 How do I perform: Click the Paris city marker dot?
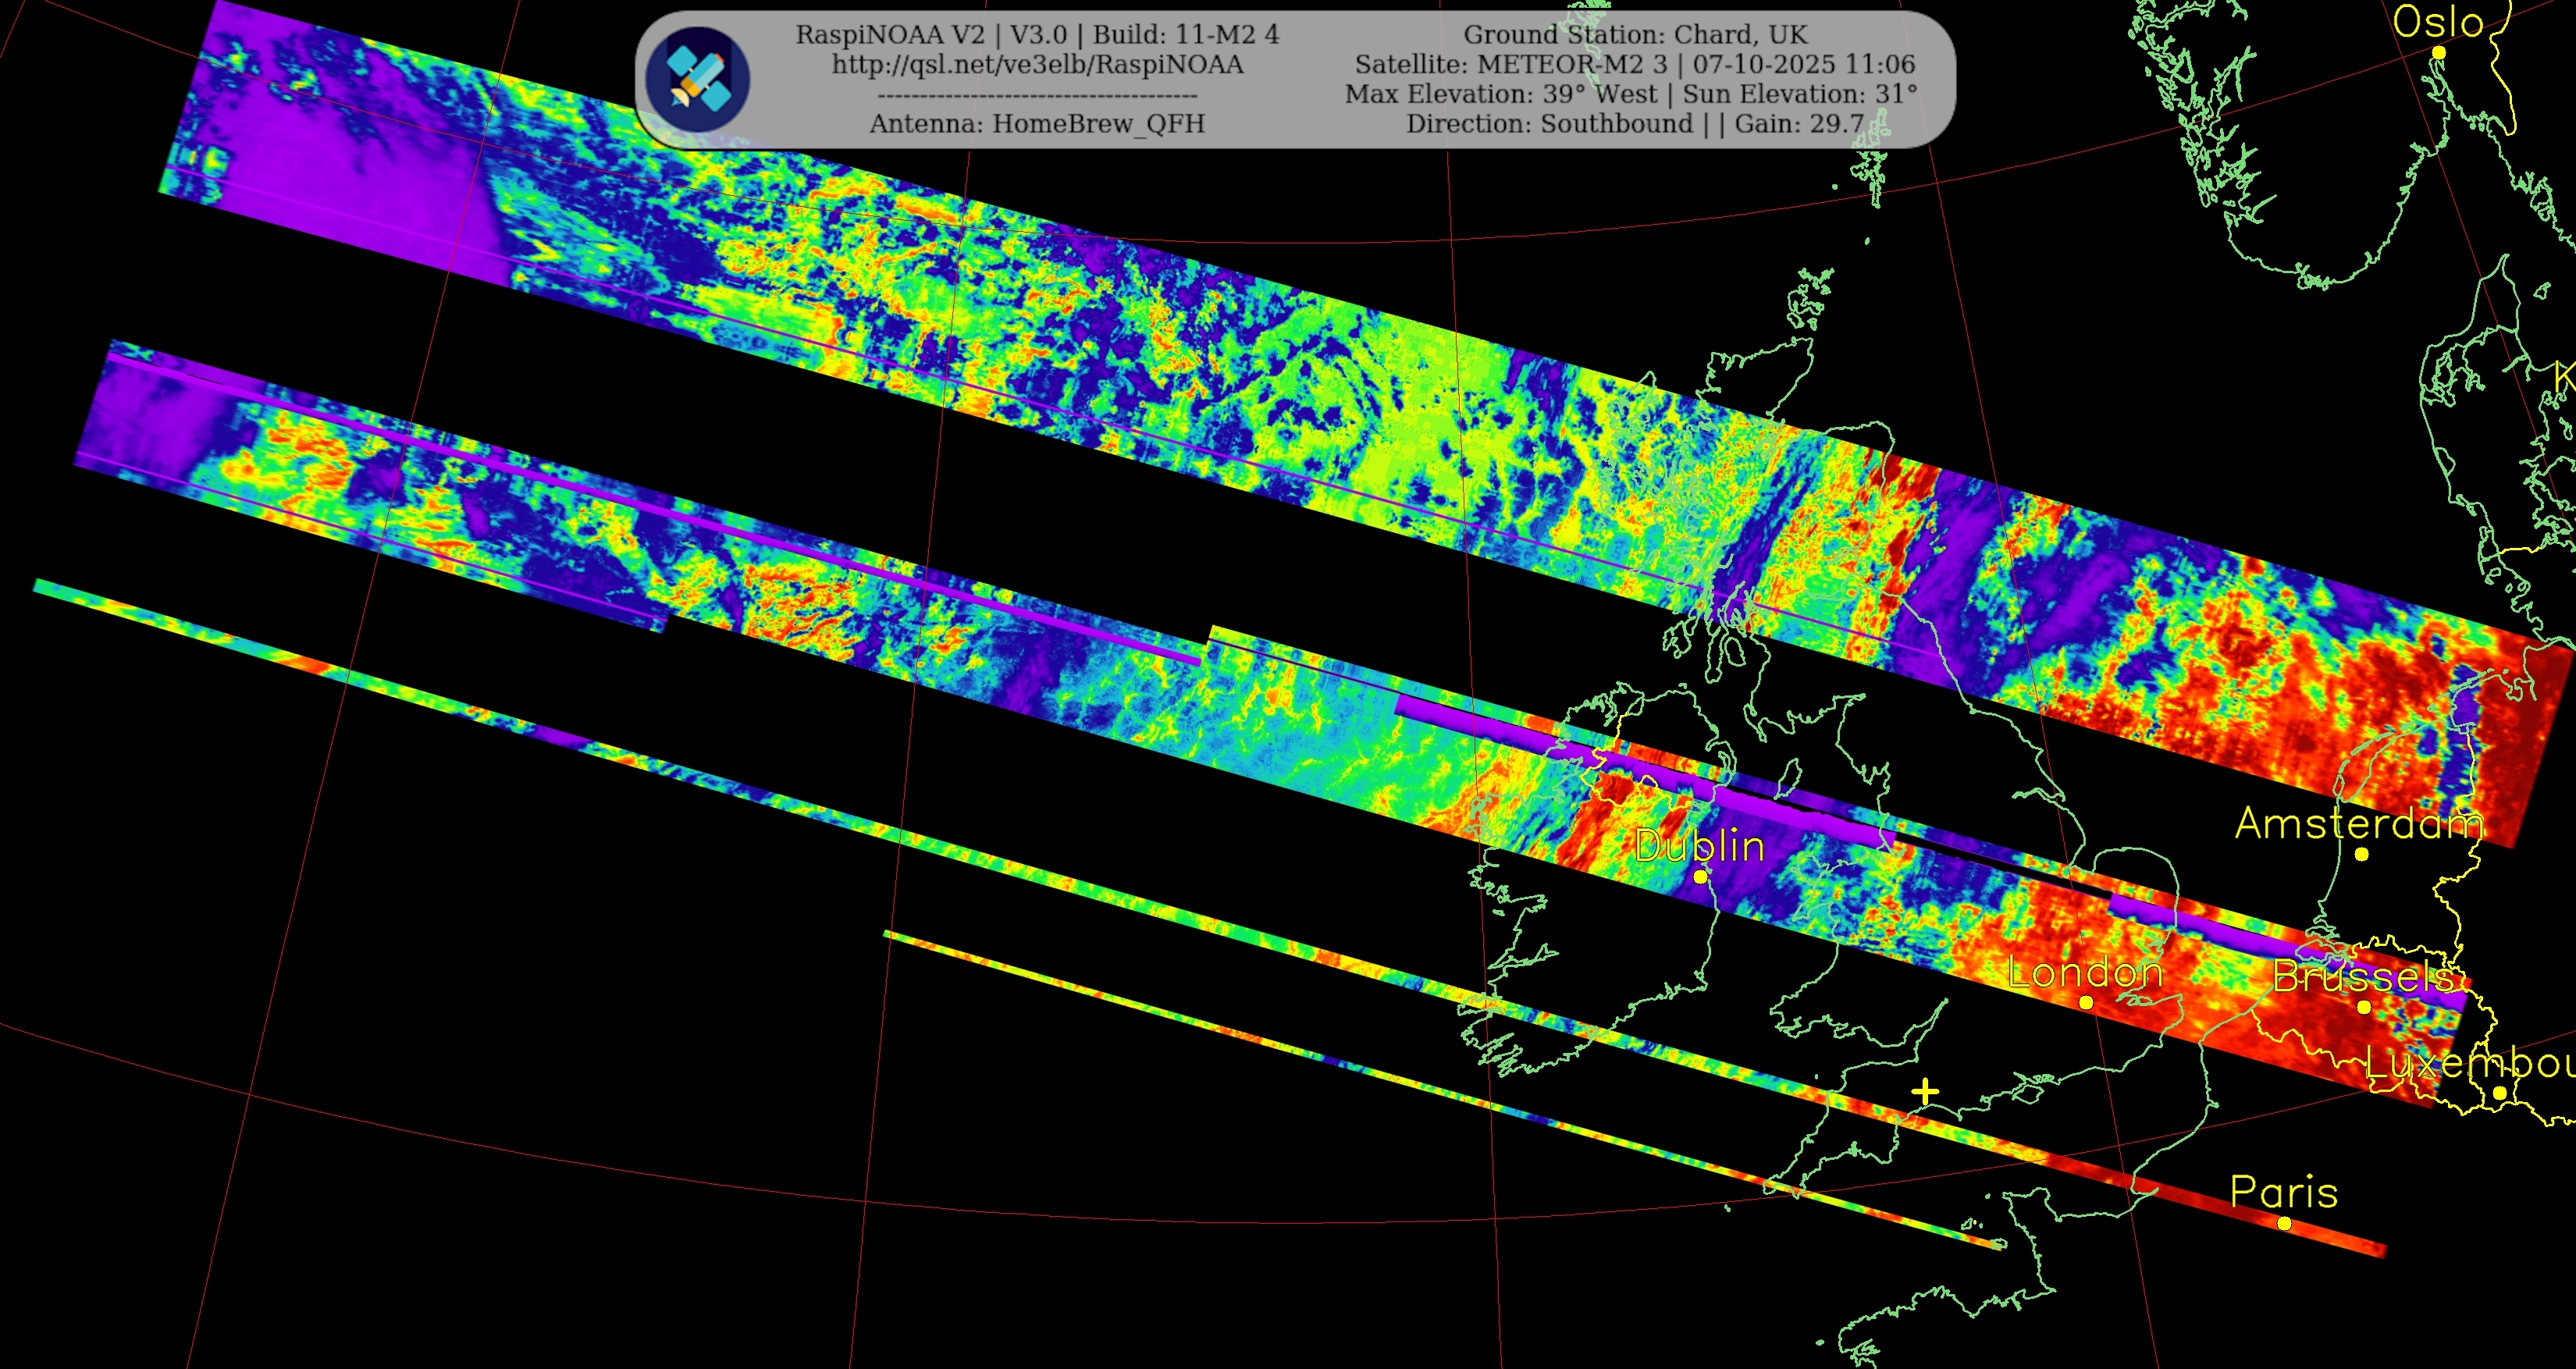[x=2284, y=1223]
